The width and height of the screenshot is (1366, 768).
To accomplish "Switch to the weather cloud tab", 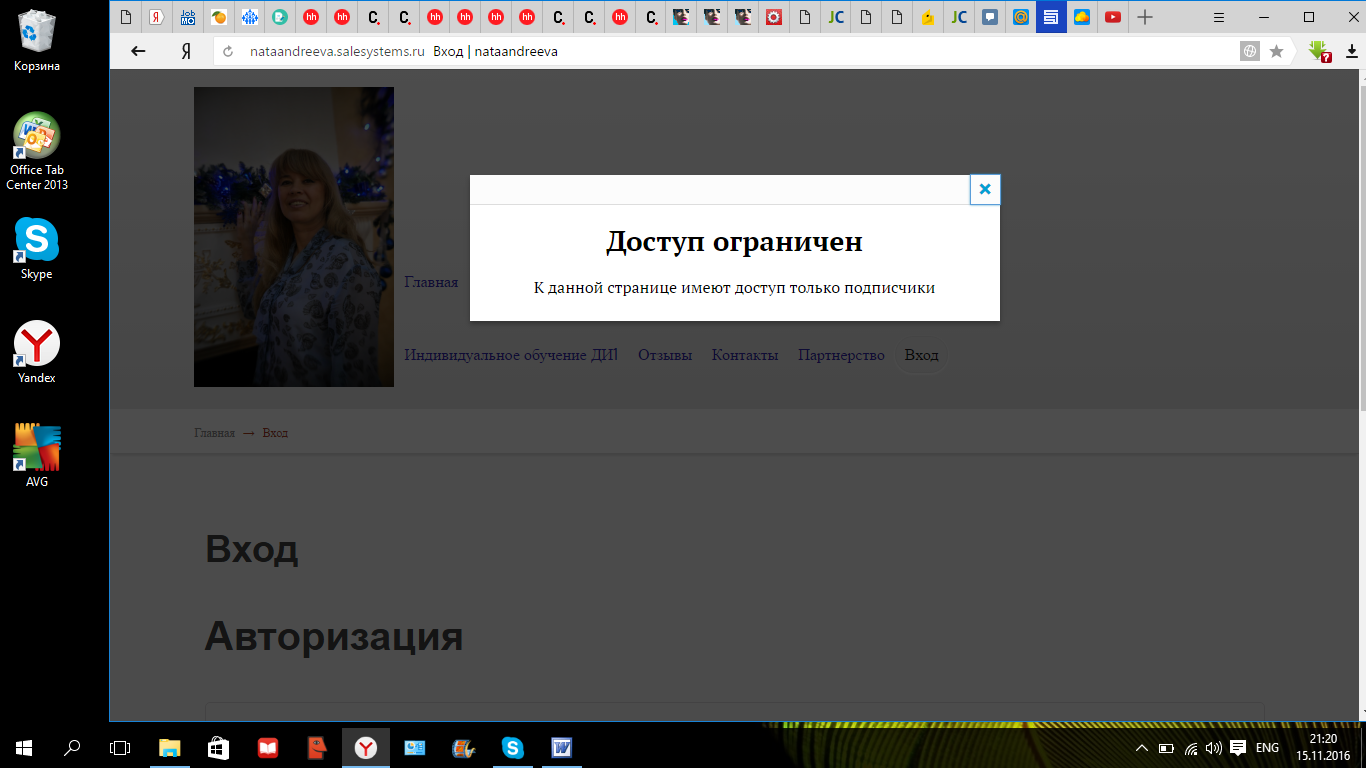I will pos(1081,17).
